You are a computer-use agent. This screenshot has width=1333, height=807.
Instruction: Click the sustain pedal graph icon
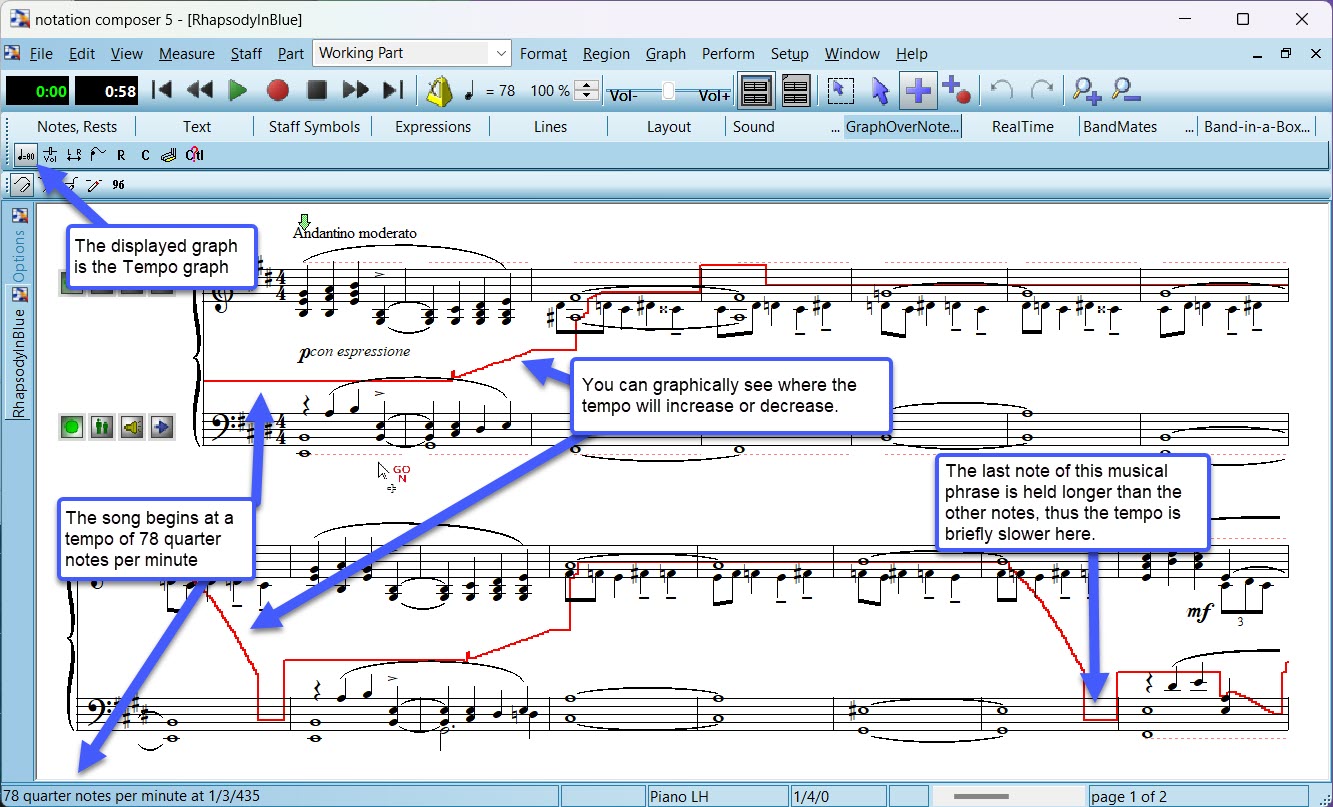169,155
